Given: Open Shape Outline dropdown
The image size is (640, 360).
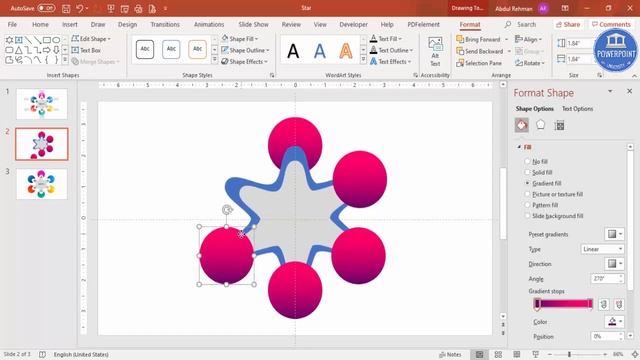Looking at the screenshot, I should [245, 50].
